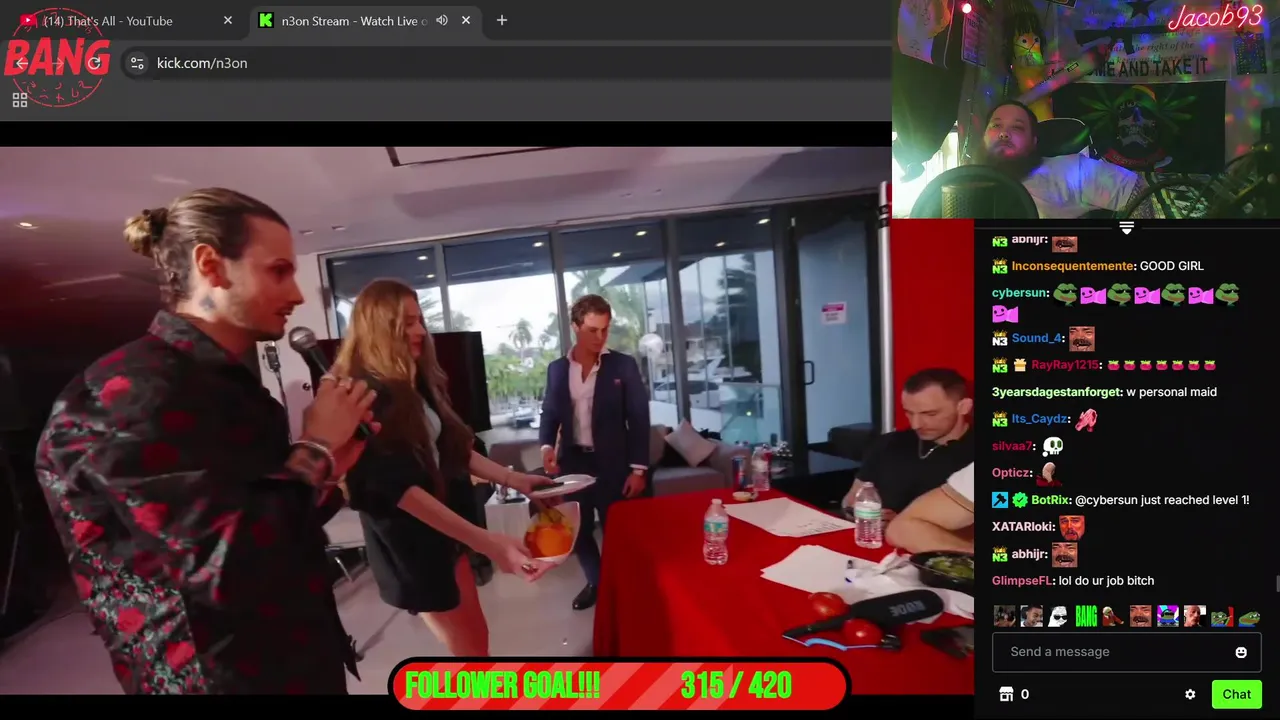This screenshot has width=1280, height=720.
Task: Insert the red sitting figure quick emote
Action: [x=1113, y=616]
